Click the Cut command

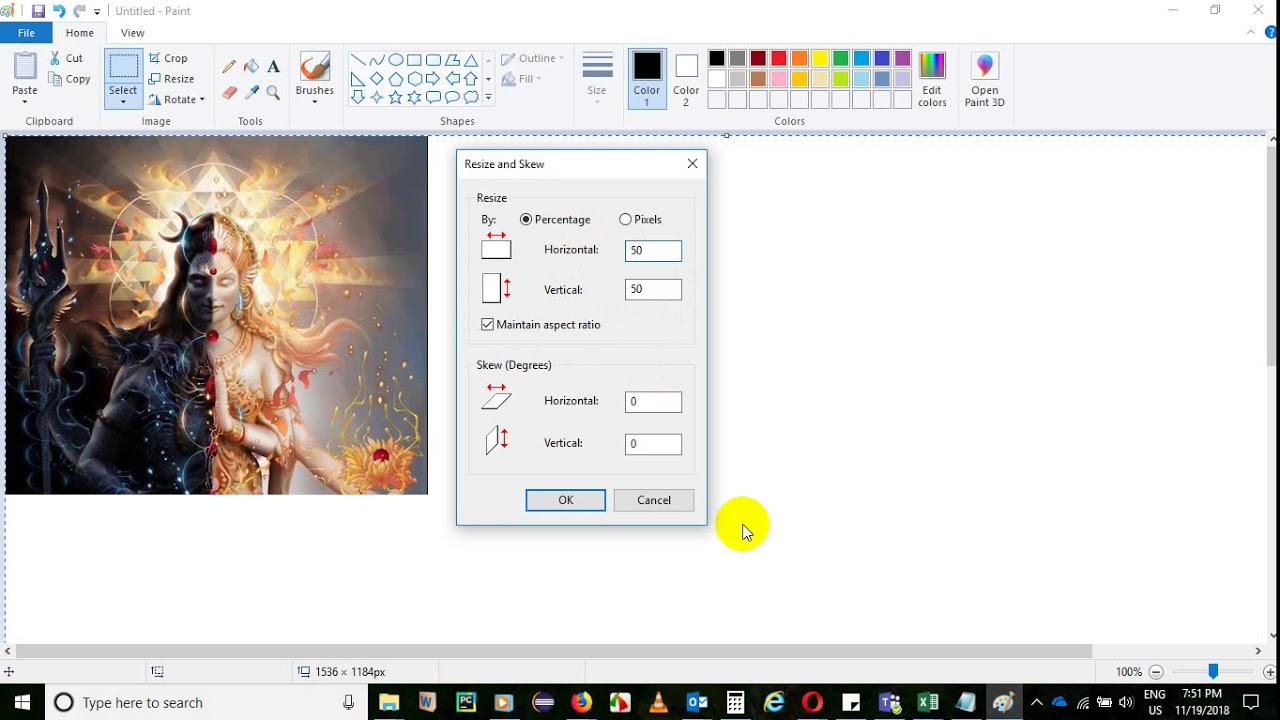click(x=67, y=58)
